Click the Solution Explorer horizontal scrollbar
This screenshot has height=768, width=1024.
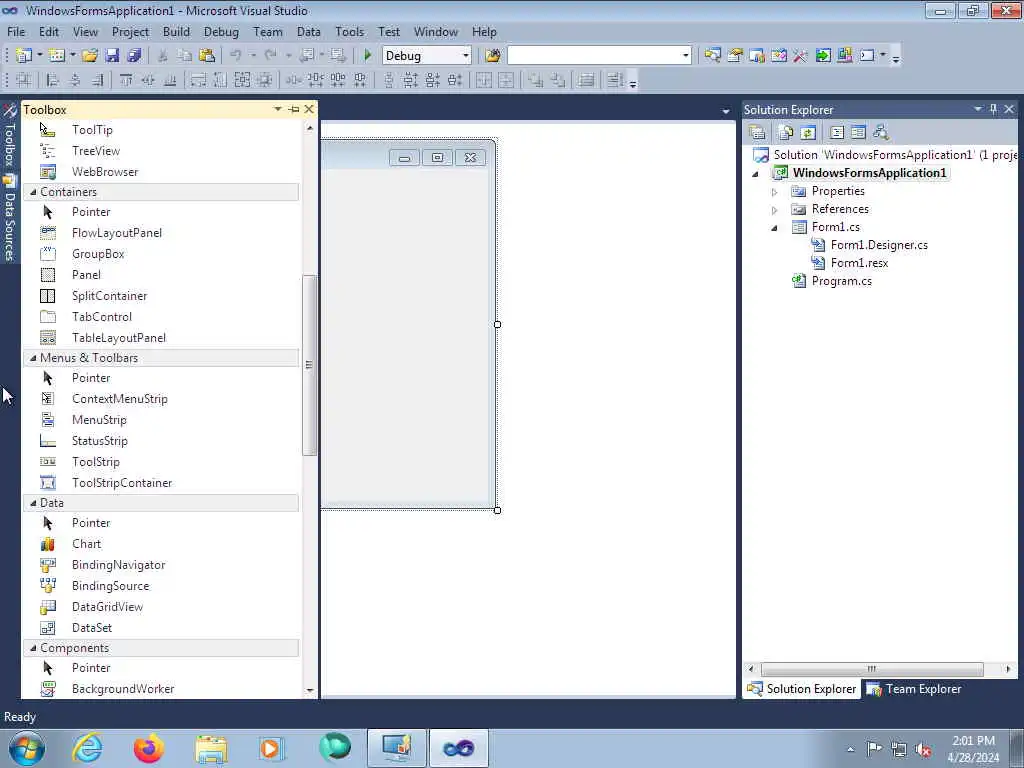(872, 669)
